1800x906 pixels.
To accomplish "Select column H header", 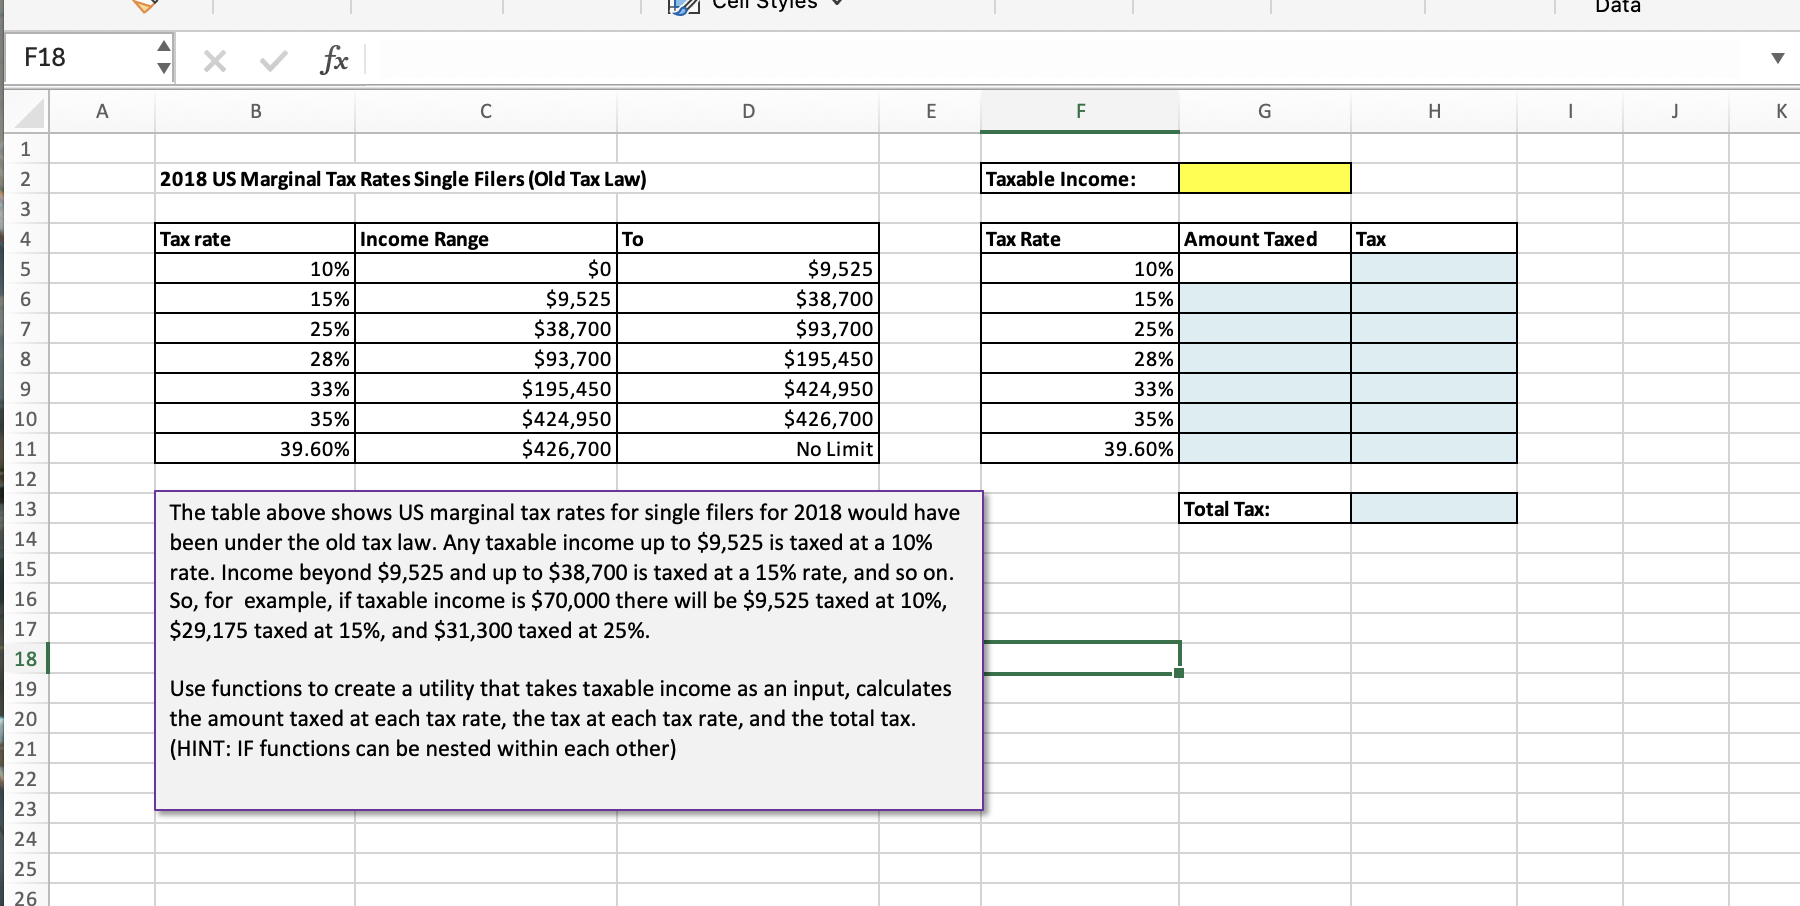I will pyautogui.click(x=1434, y=112).
